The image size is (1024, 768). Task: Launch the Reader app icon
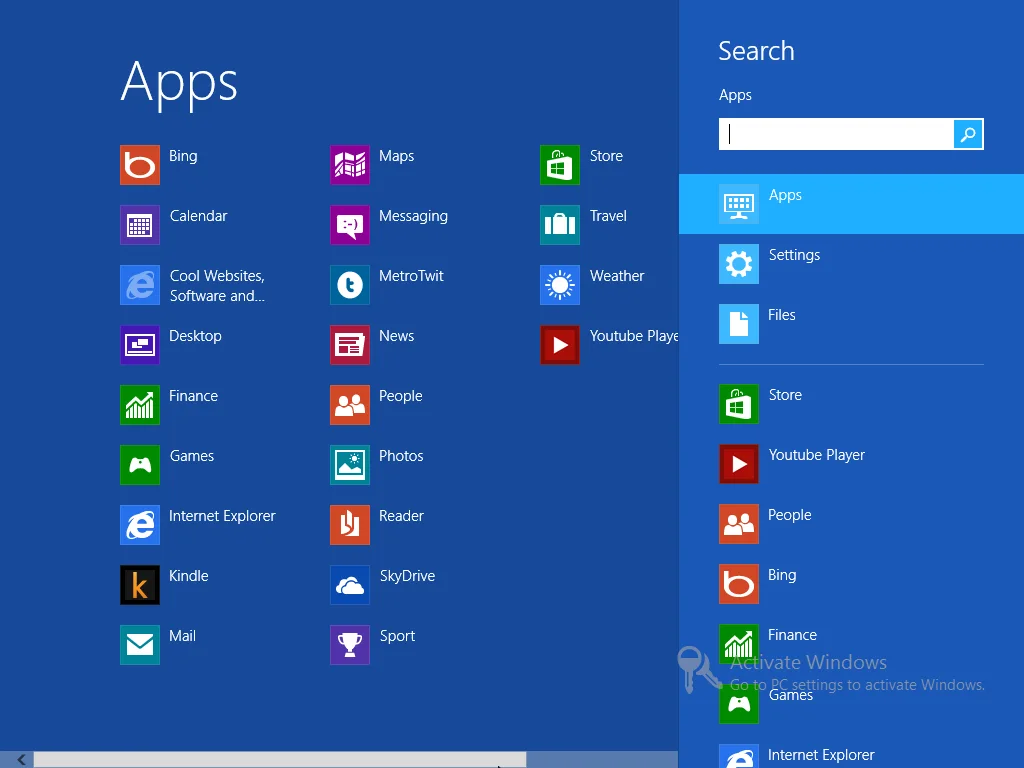coord(350,525)
